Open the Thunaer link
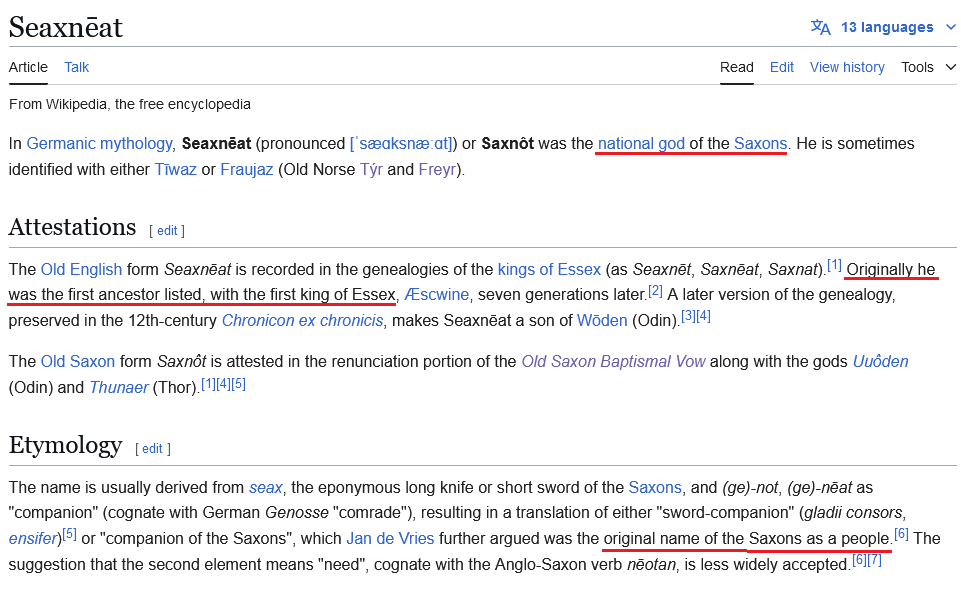This screenshot has height=601, width=961. (119, 387)
